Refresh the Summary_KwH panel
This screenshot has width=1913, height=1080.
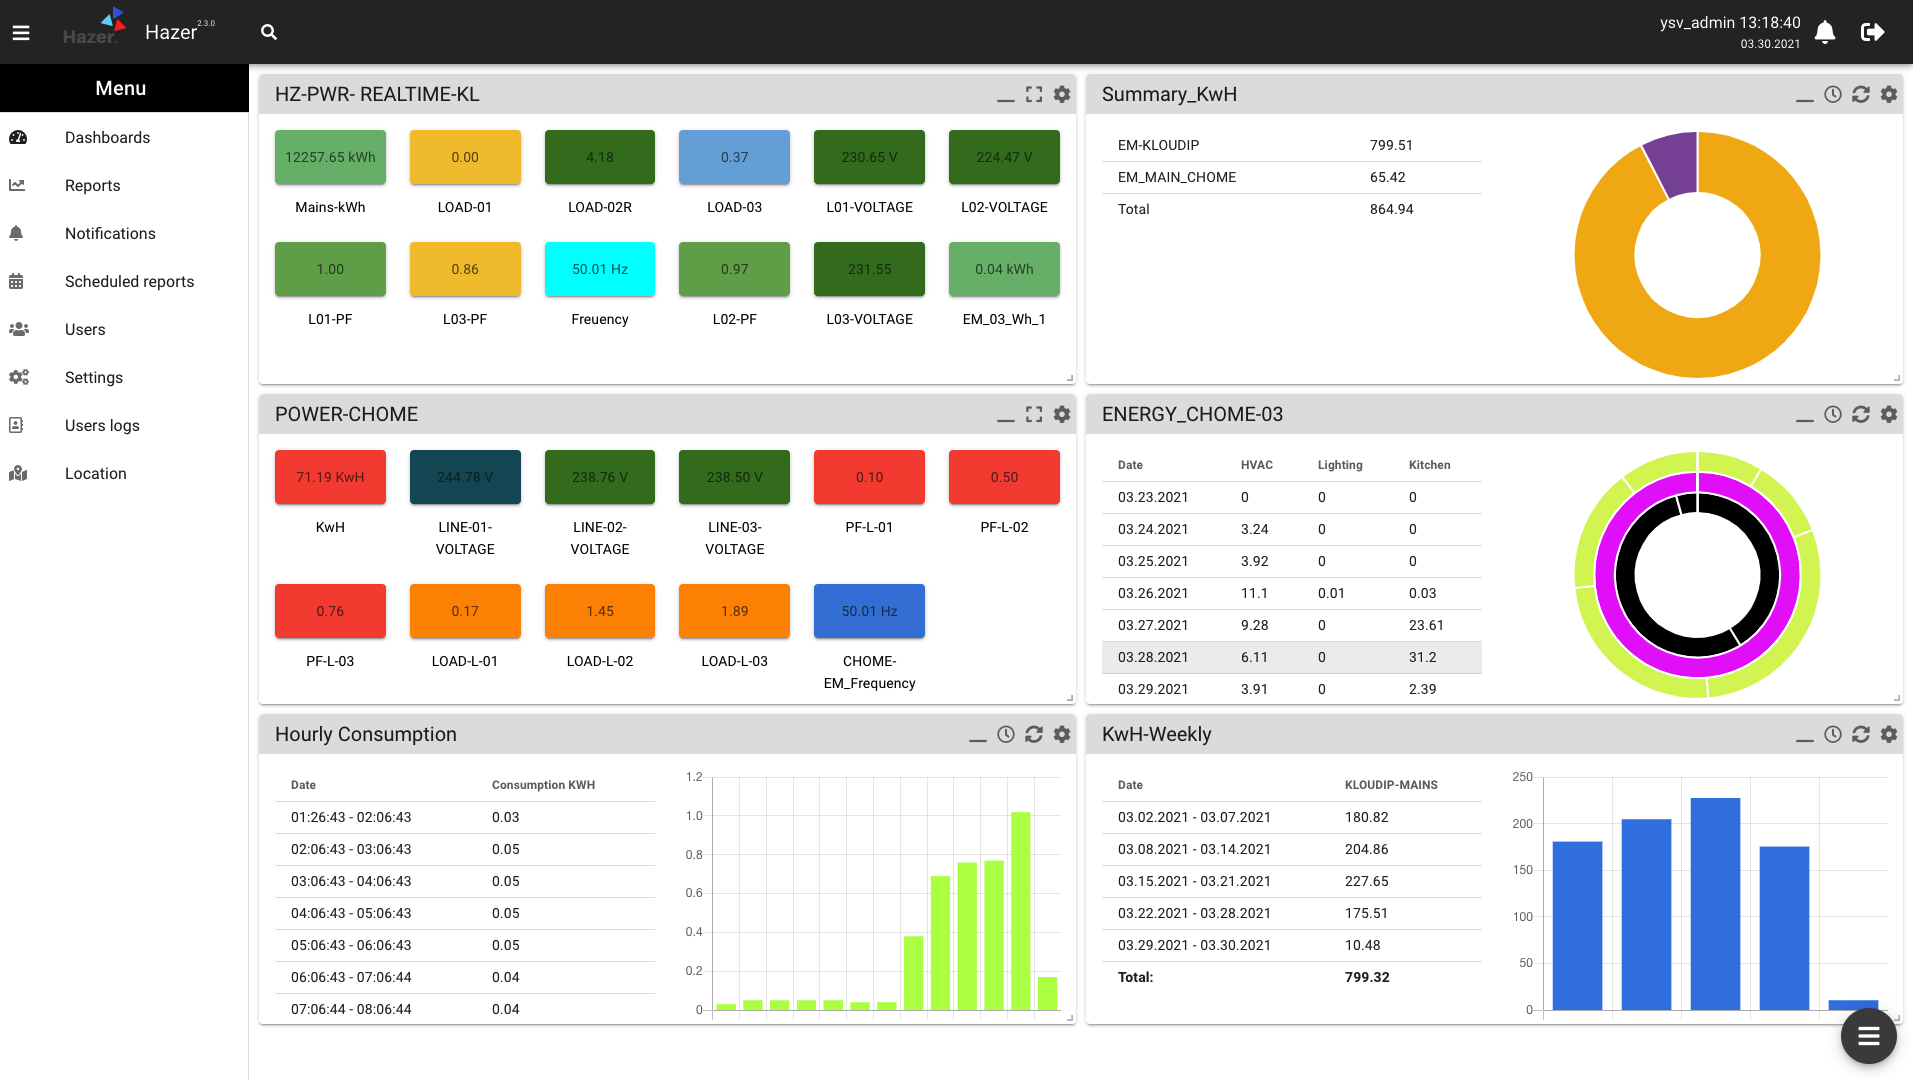click(1861, 94)
